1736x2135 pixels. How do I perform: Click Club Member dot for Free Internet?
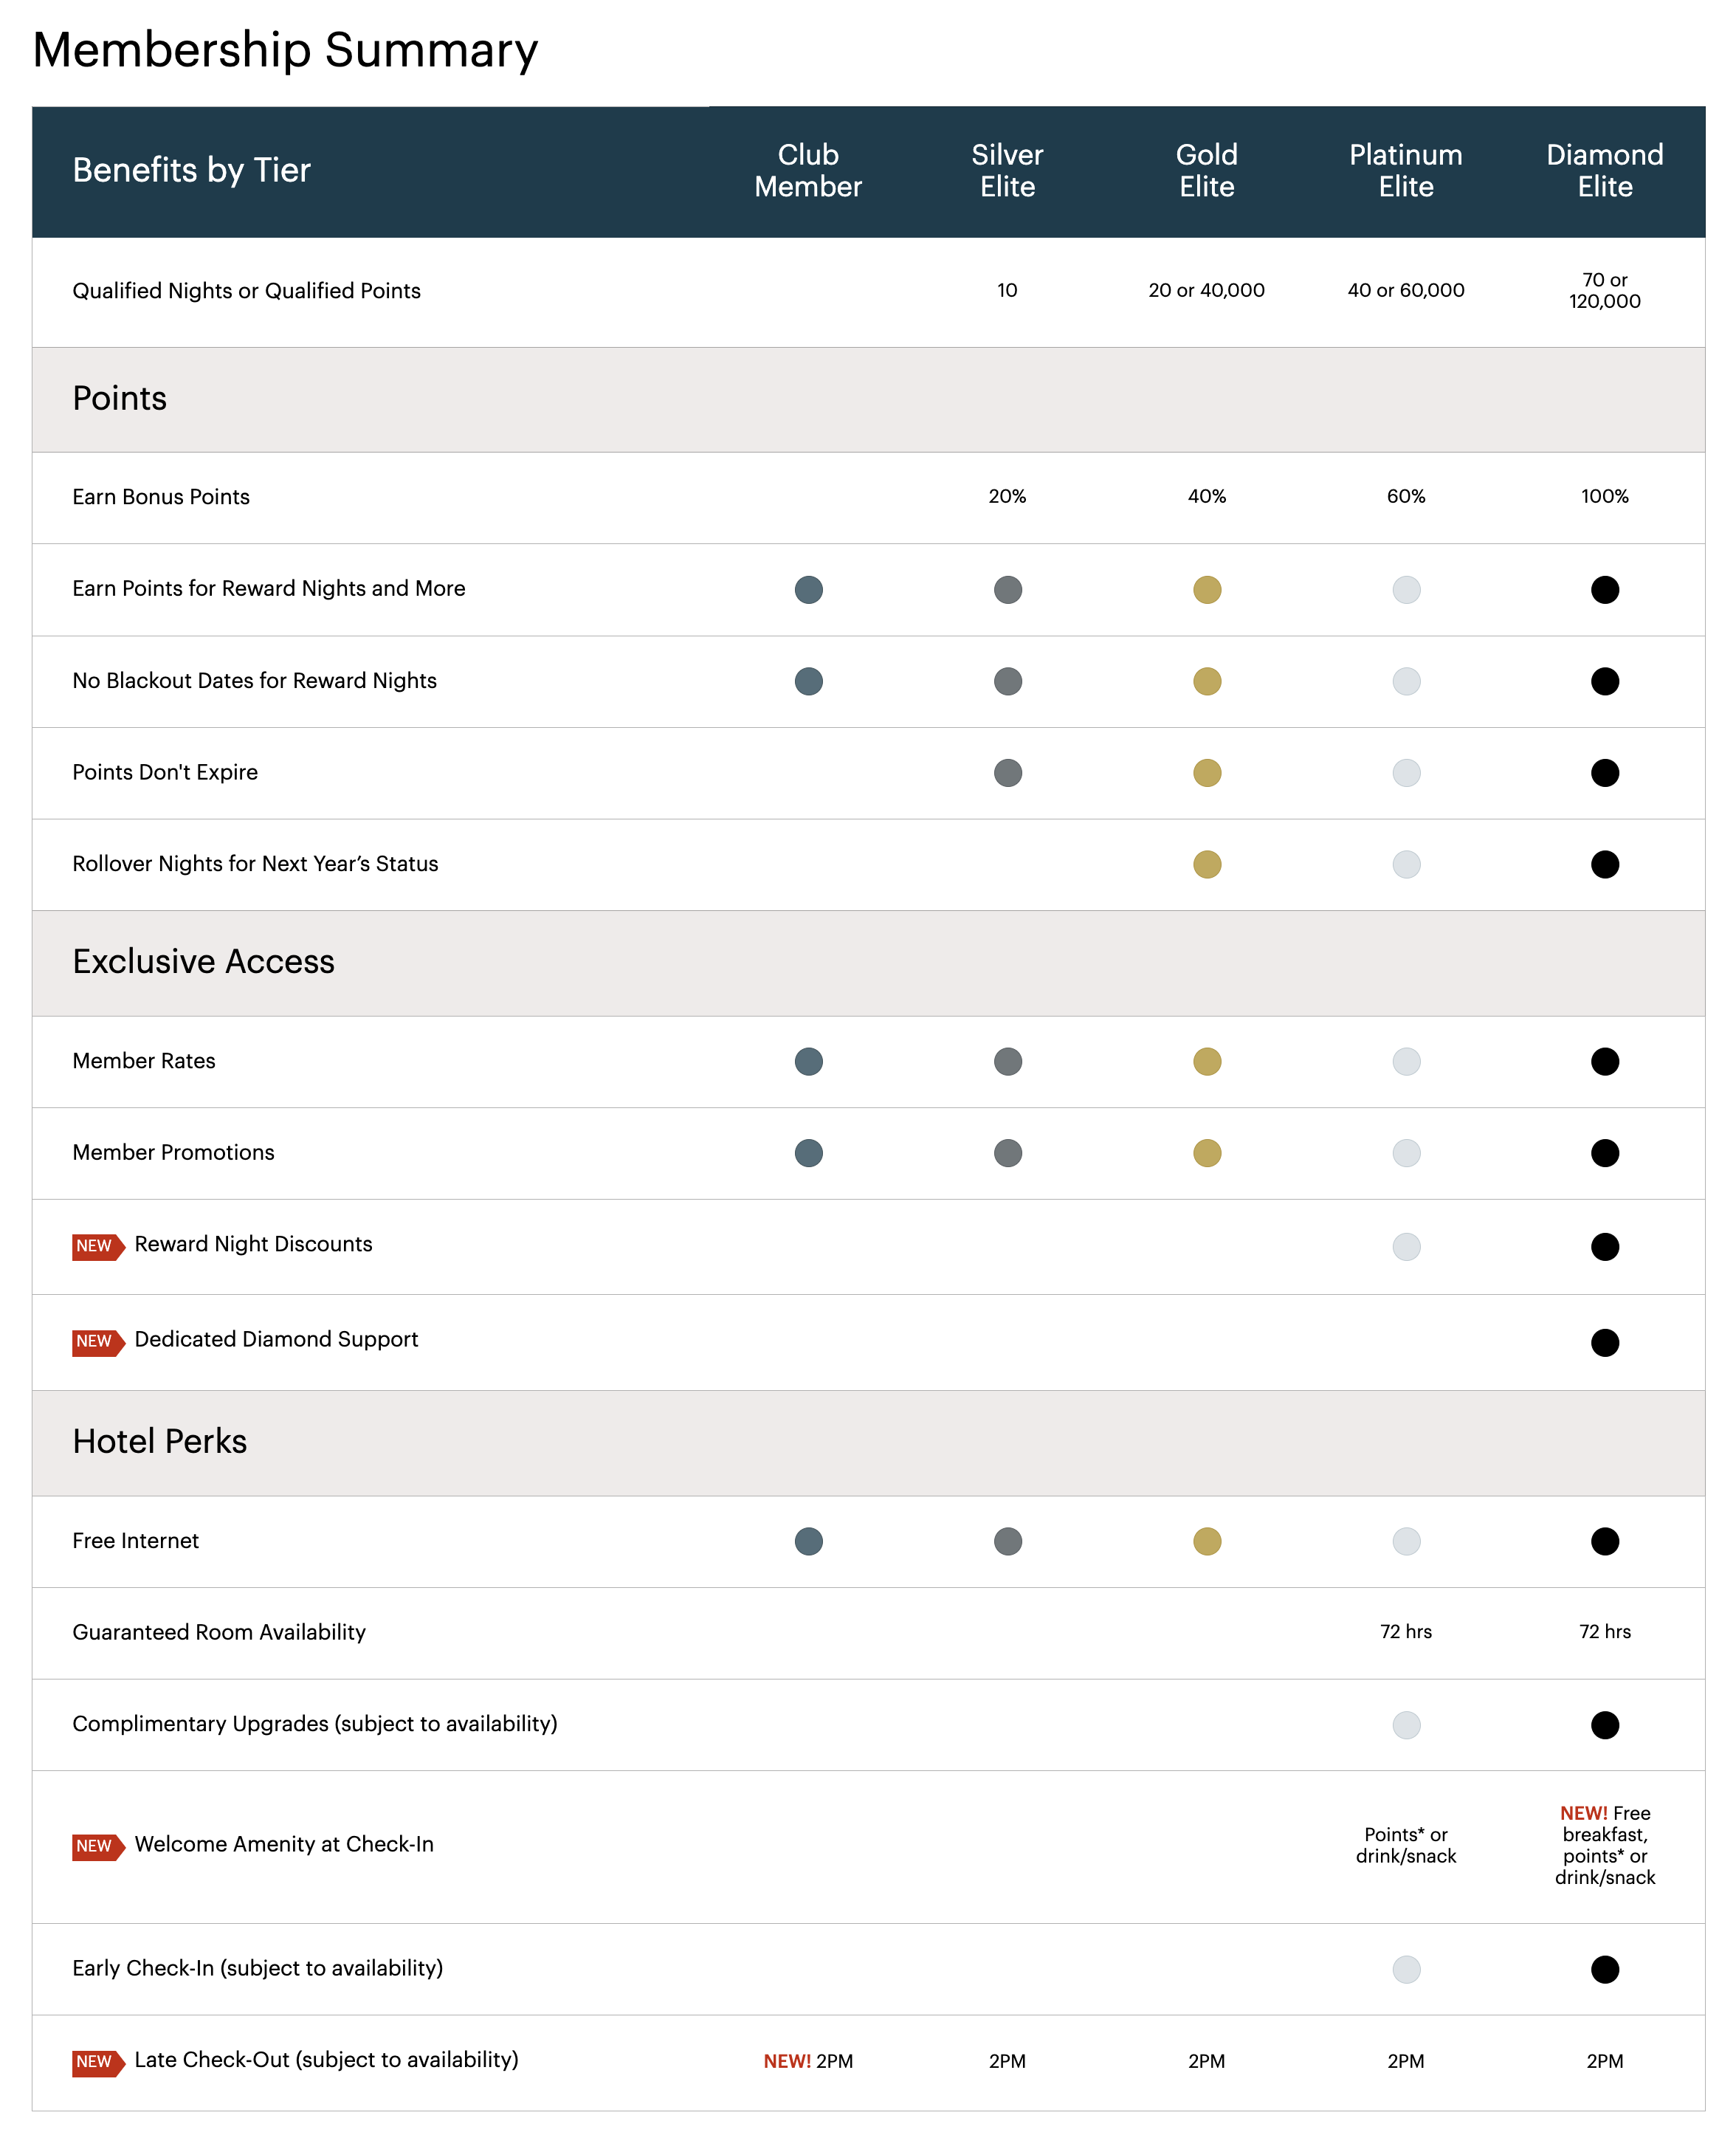808,1541
